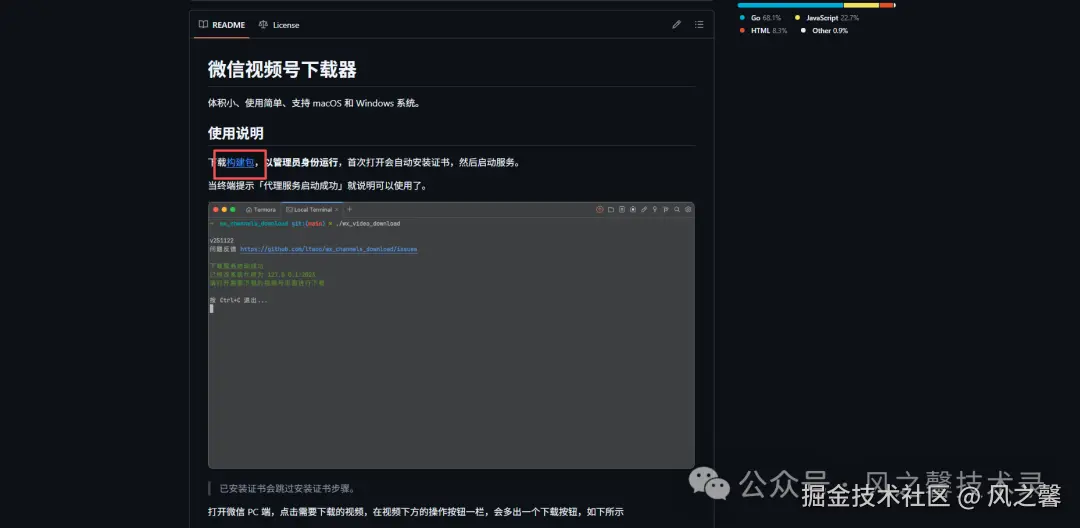The height and width of the screenshot is (528, 1080).
Task: Click the 微信视频号下载器 heading
Action: point(282,70)
